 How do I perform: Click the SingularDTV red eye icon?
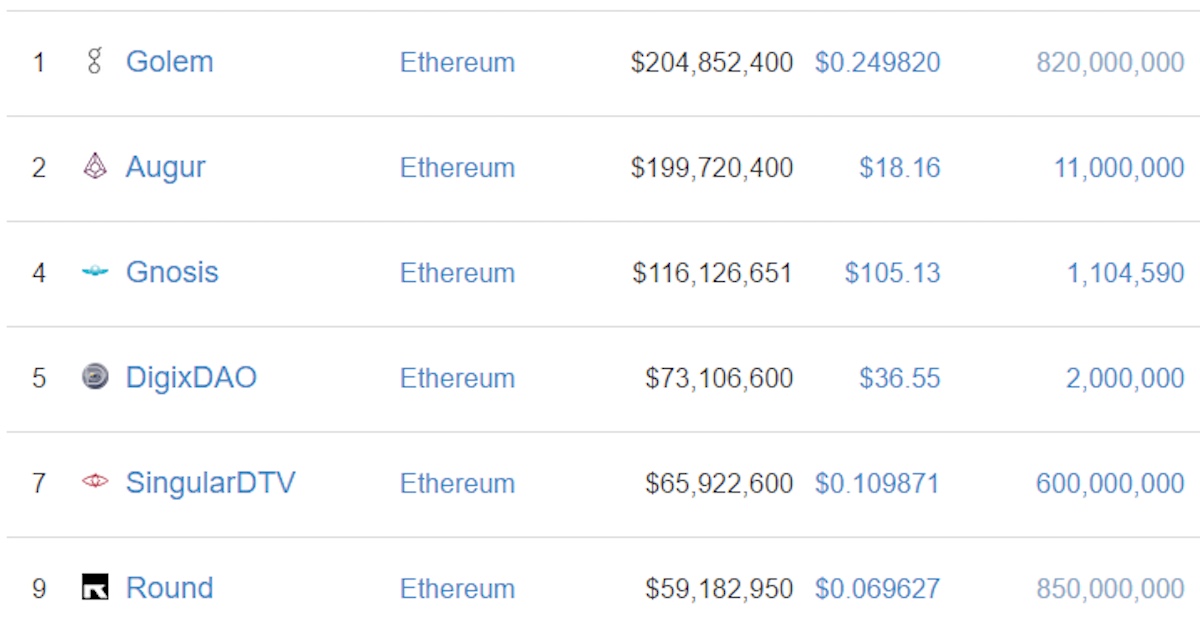(x=95, y=483)
